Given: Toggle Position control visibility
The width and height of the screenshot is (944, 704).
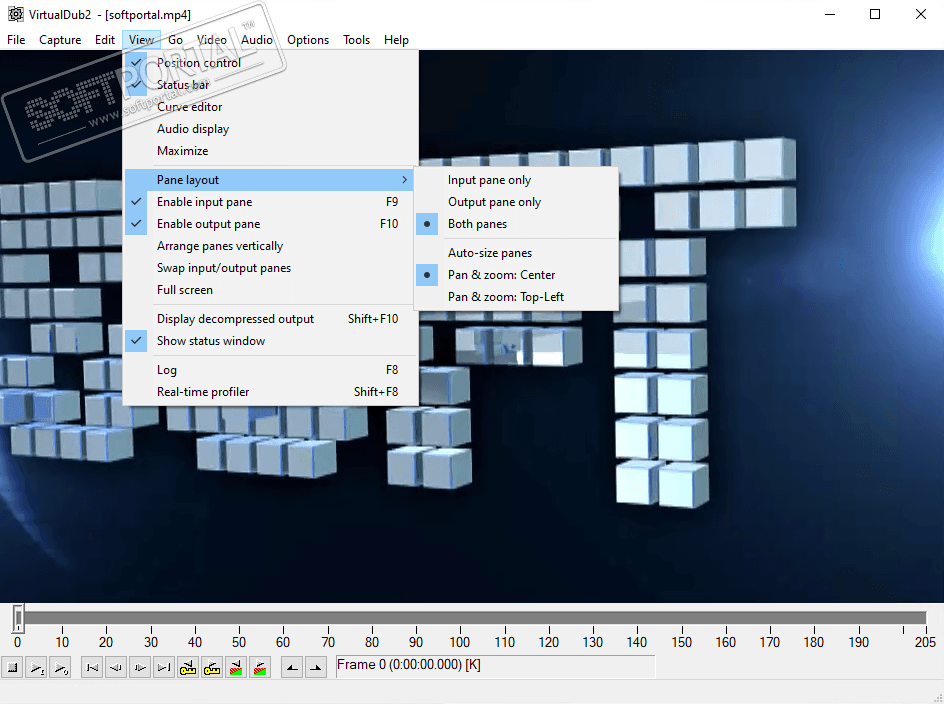Looking at the screenshot, I should coord(270,63).
